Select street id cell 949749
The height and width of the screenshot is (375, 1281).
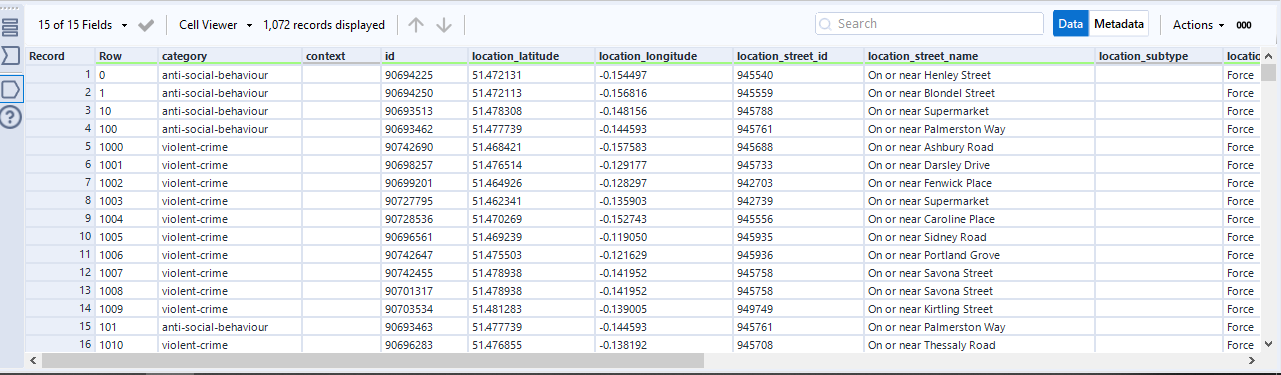(x=798, y=309)
